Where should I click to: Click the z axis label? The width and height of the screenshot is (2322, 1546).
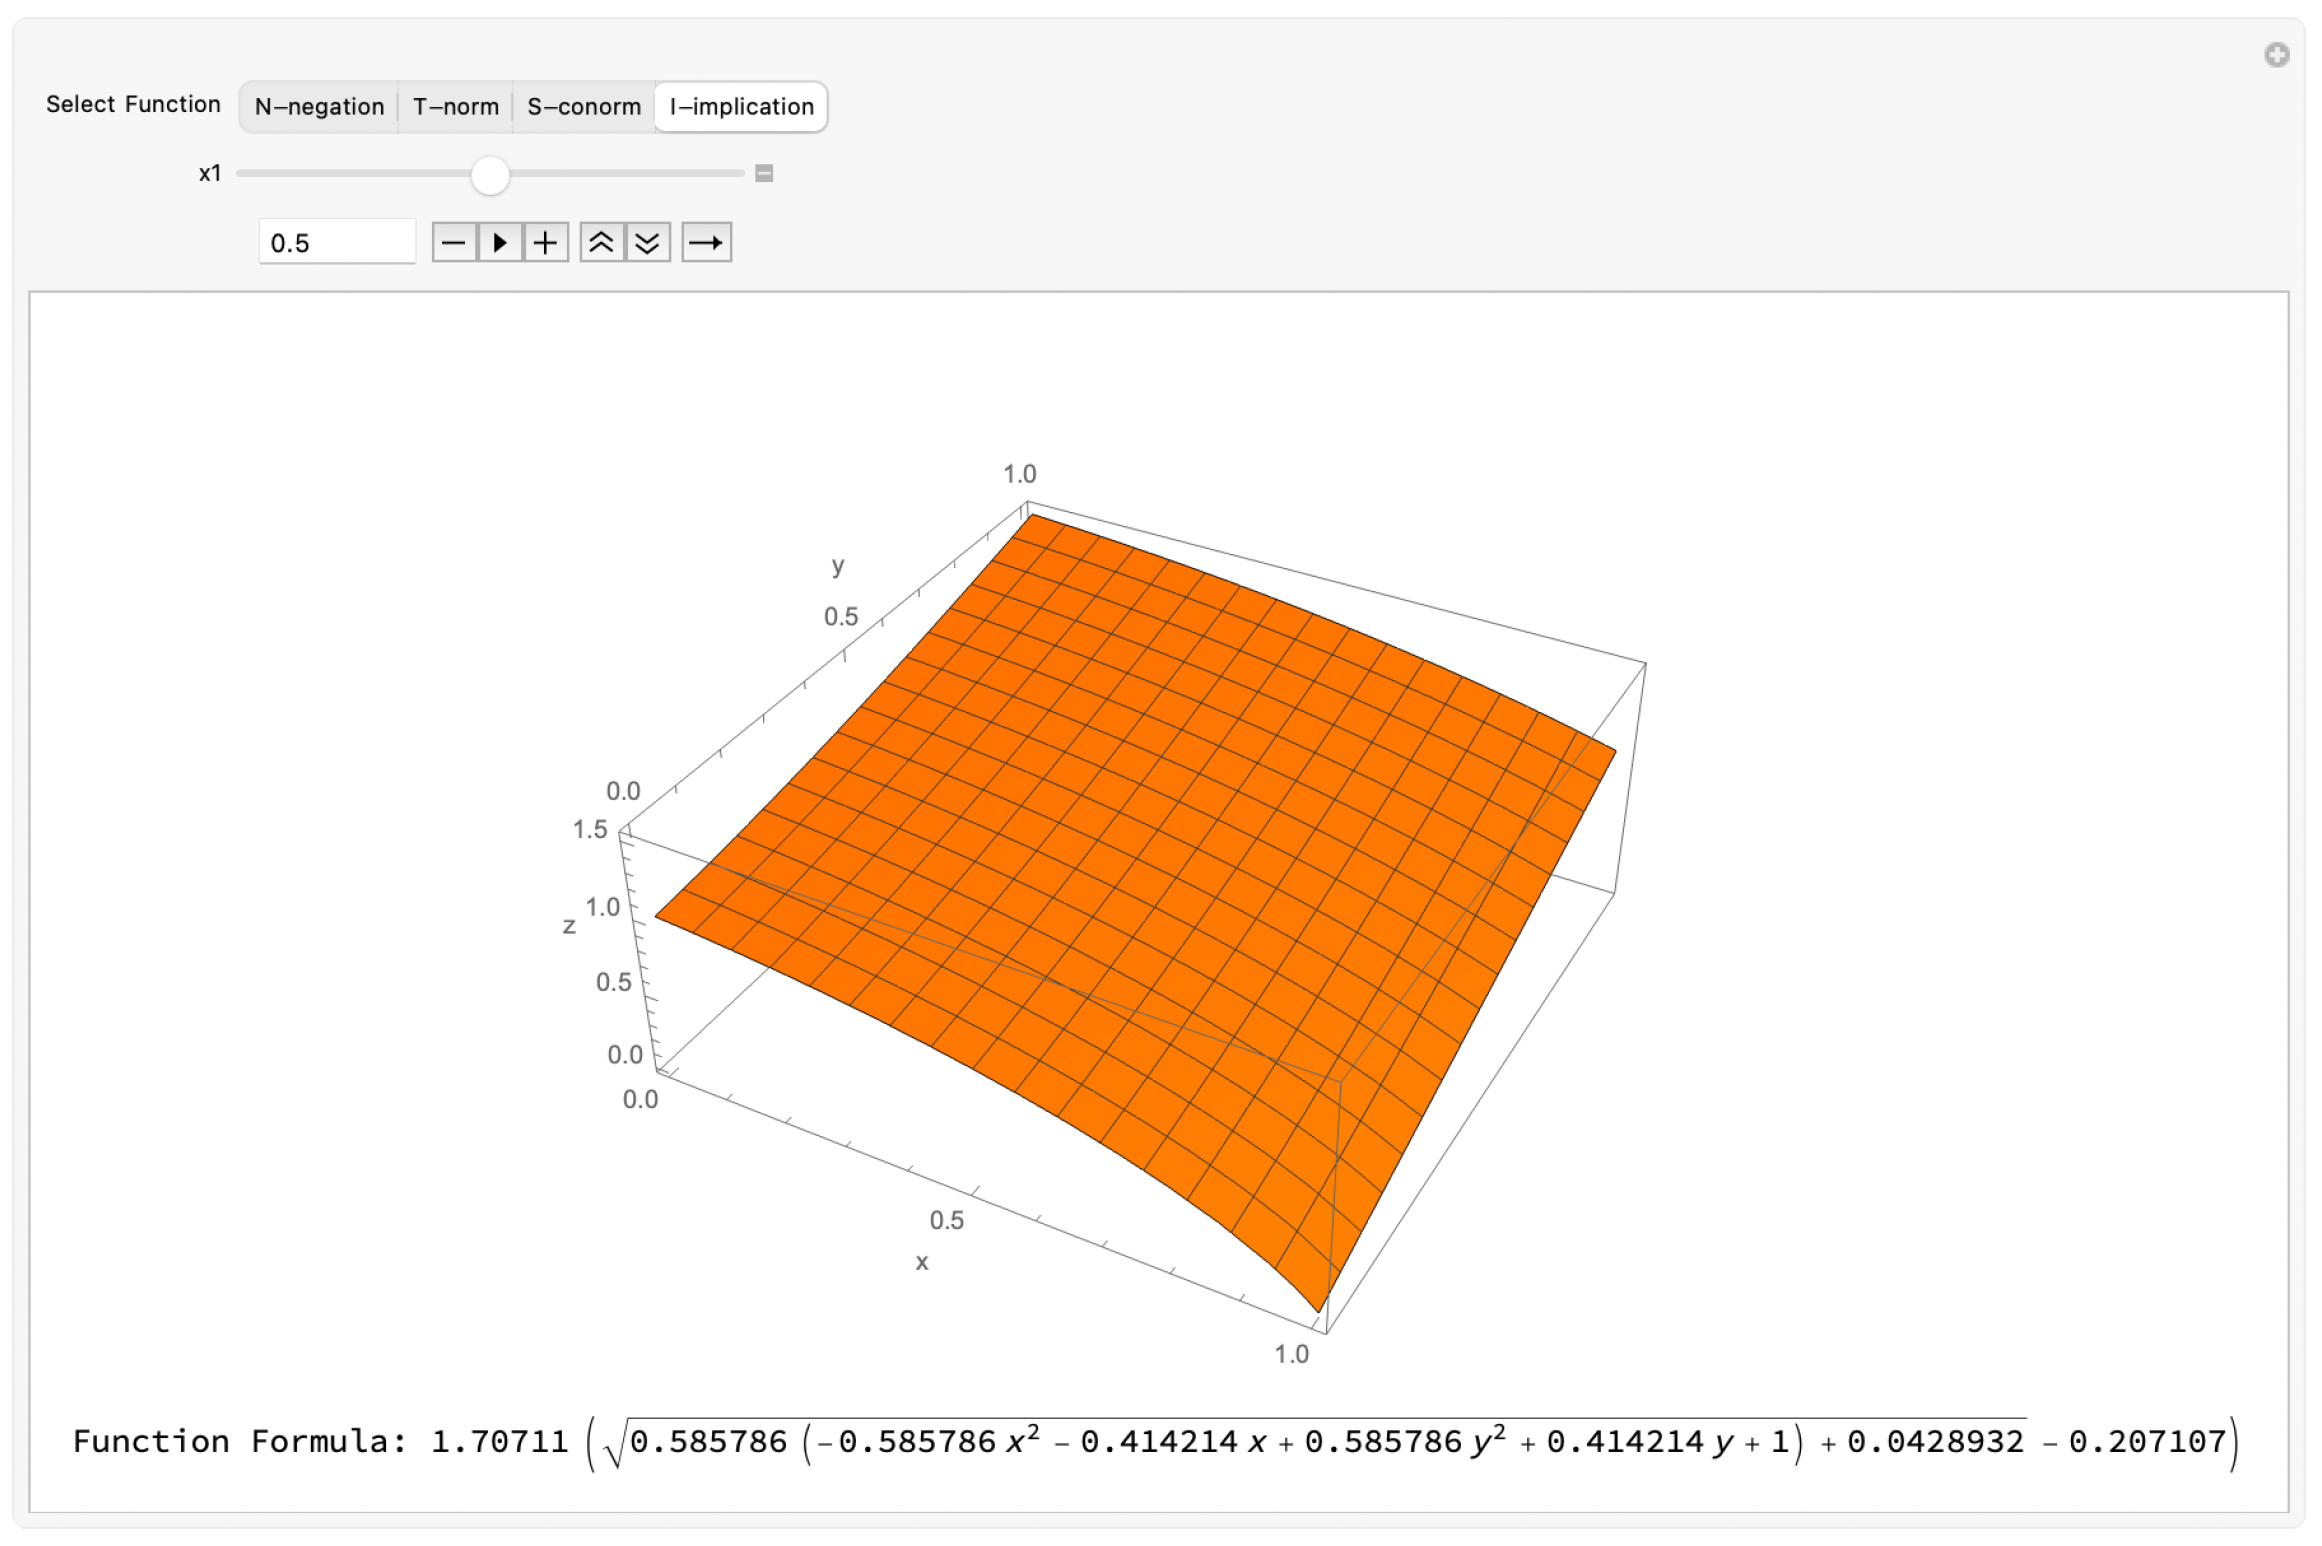[x=569, y=926]
